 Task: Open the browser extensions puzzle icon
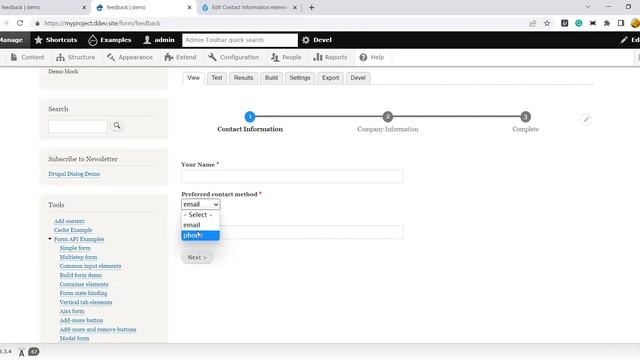pyautogui.click(x=607, y=23)
